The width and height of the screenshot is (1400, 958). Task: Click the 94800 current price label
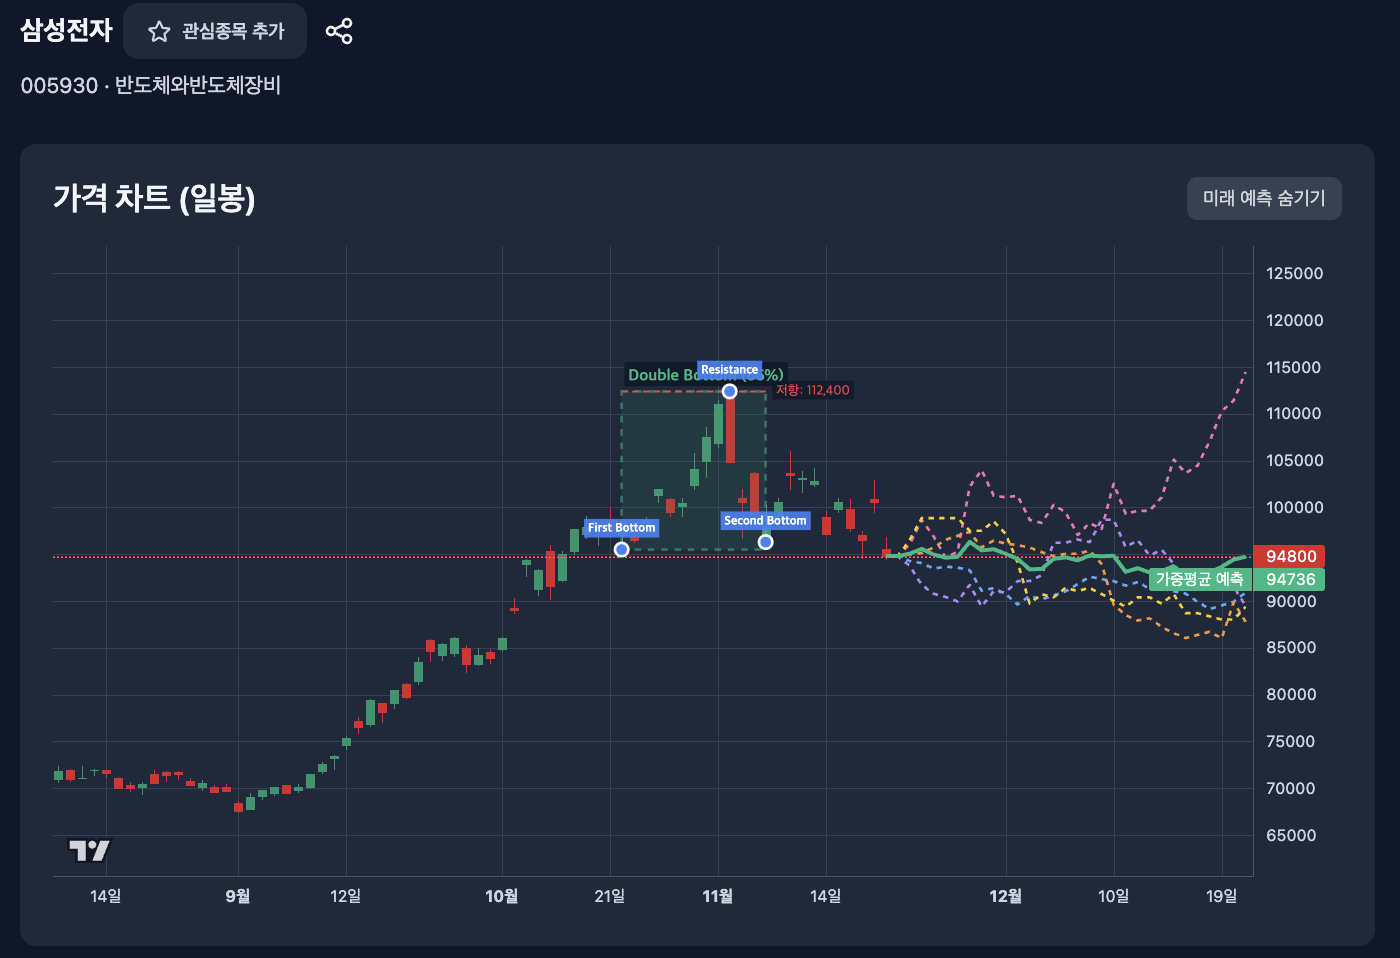pos(1291,556)
